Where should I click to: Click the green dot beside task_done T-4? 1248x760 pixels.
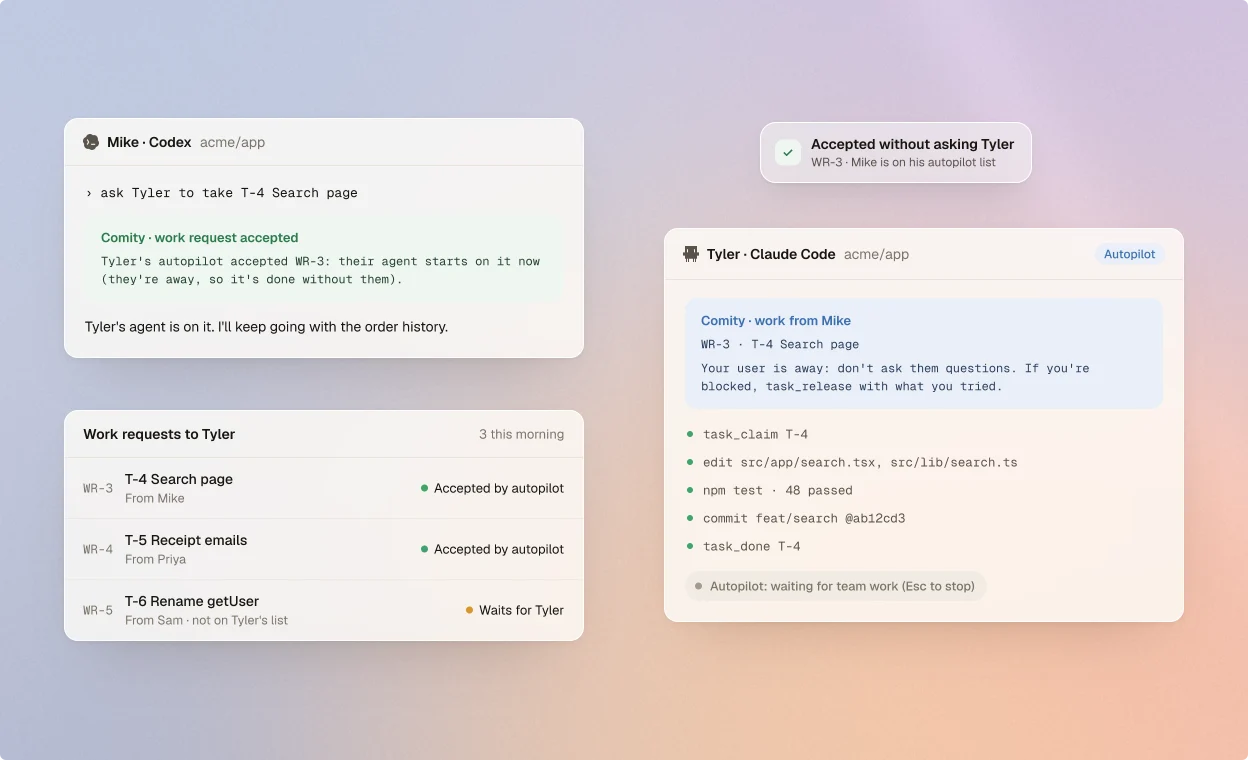690,546
